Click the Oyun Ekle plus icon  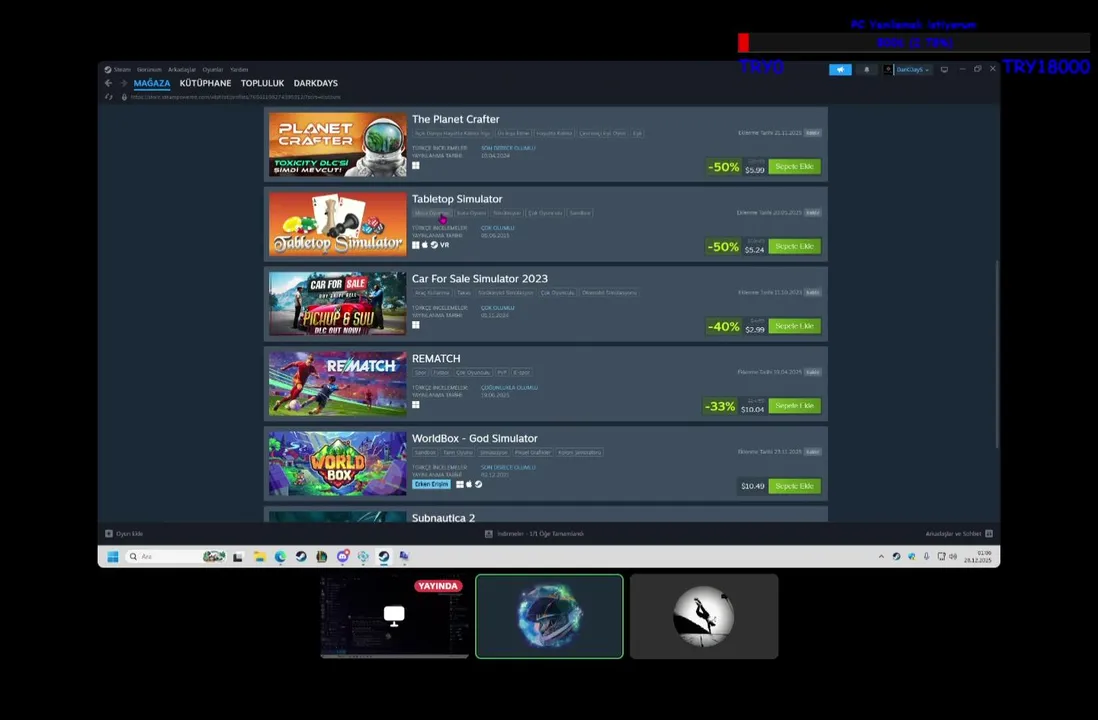tap(109, 533)
